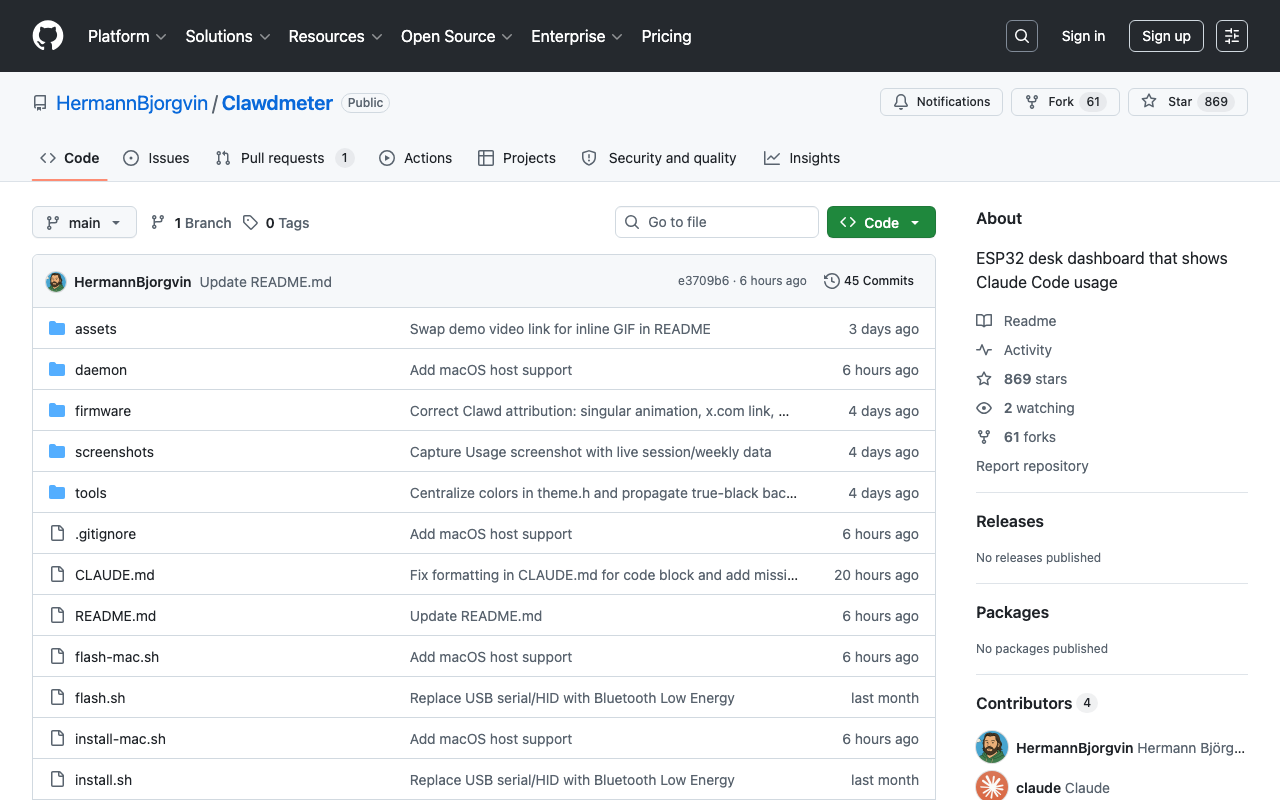Open the Insights tab
Screen dimensions: 1280x800
(802, 158)
